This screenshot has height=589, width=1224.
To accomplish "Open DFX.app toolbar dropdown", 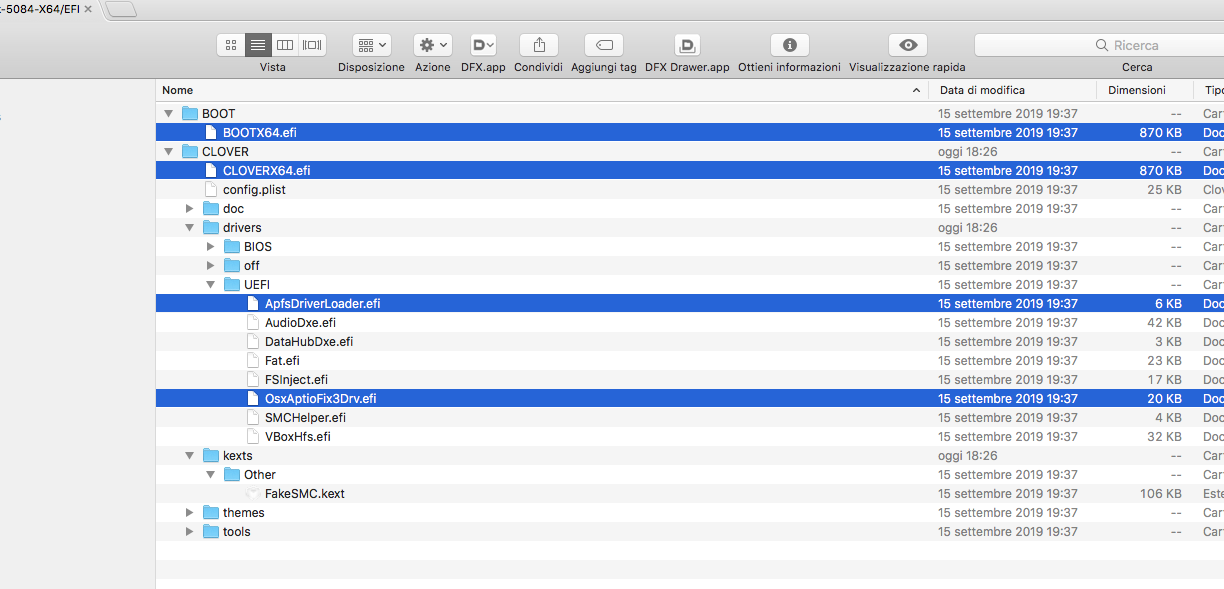I will point(483,45).
